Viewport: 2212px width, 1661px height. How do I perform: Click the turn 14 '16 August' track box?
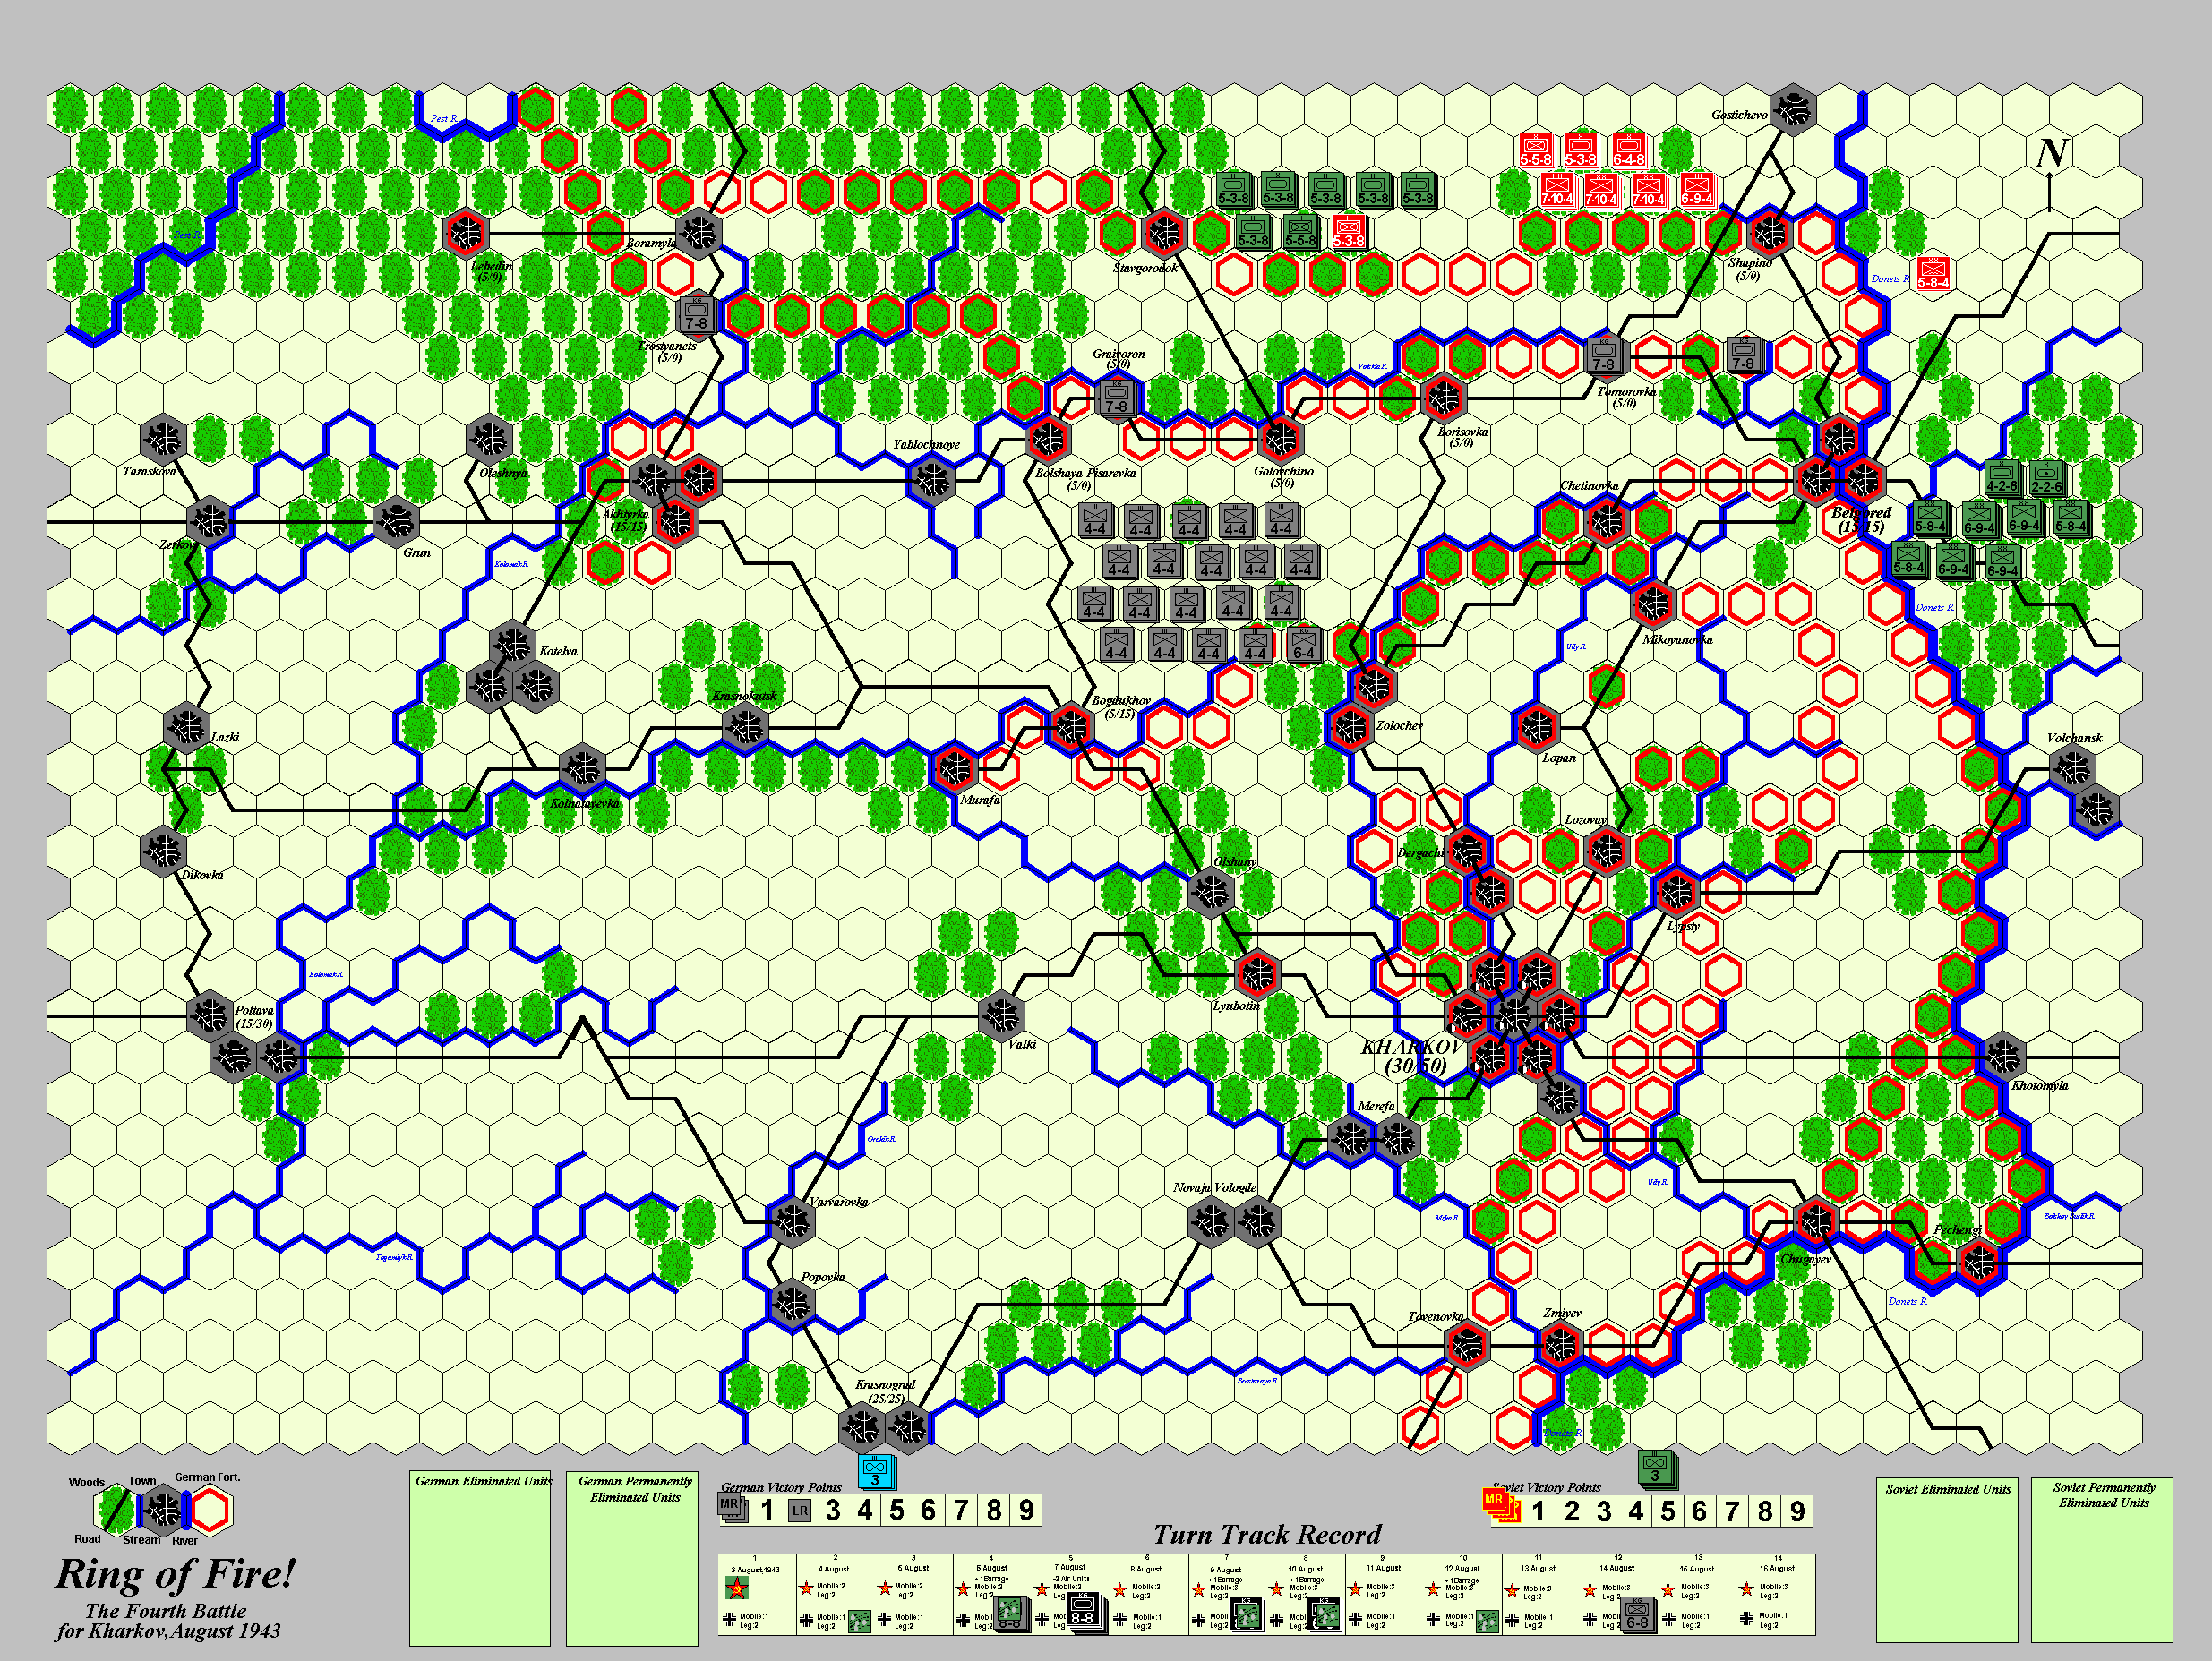[x=1776, y=1594]
